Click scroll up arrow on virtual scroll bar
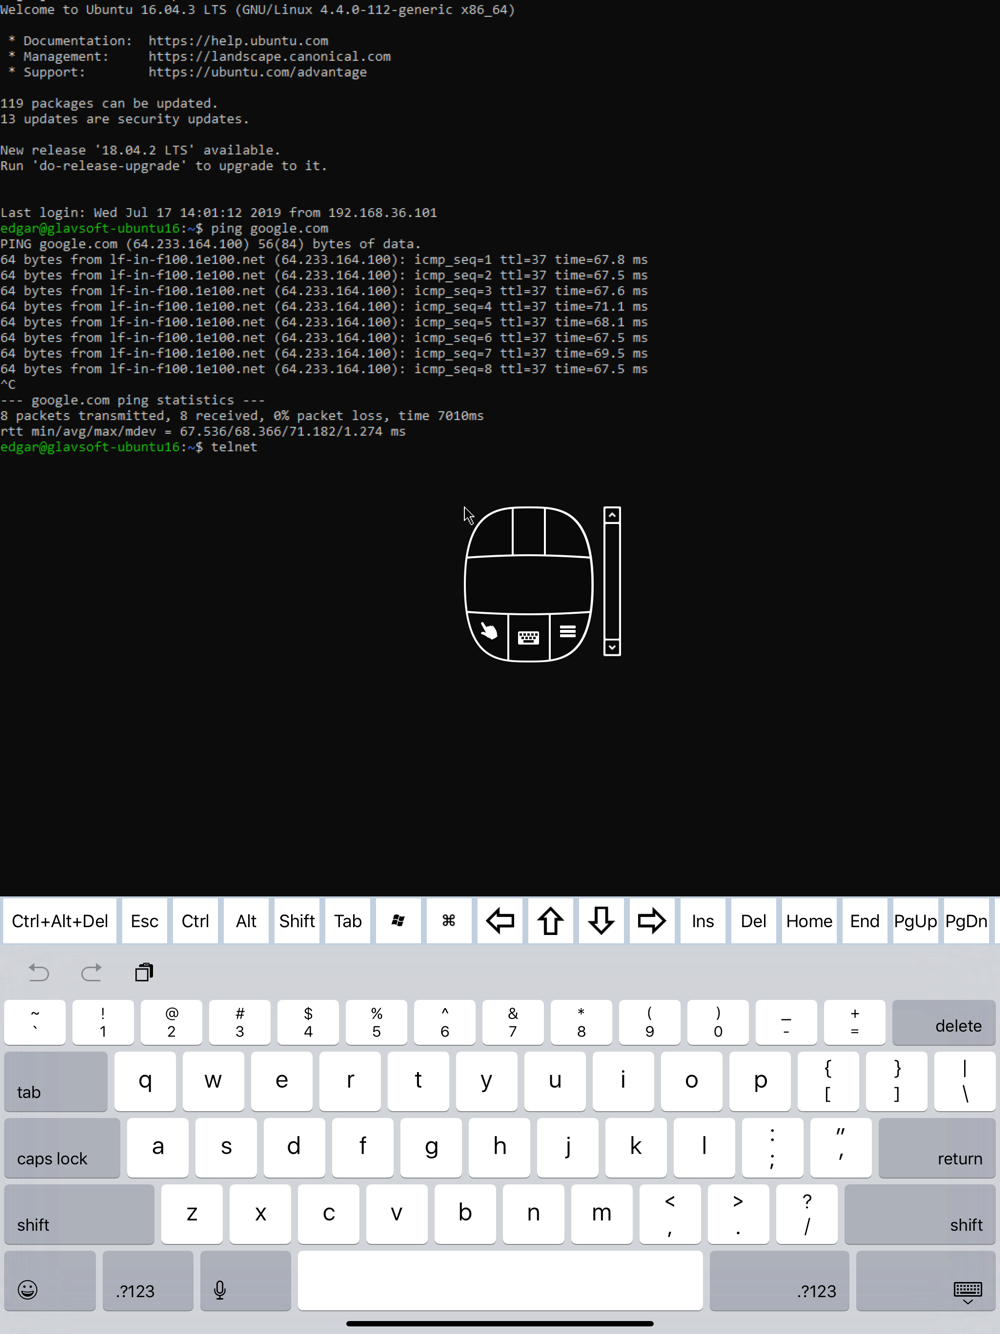Image resolution: width=1000 pixels, height=1334 pixels. (612, 515)
